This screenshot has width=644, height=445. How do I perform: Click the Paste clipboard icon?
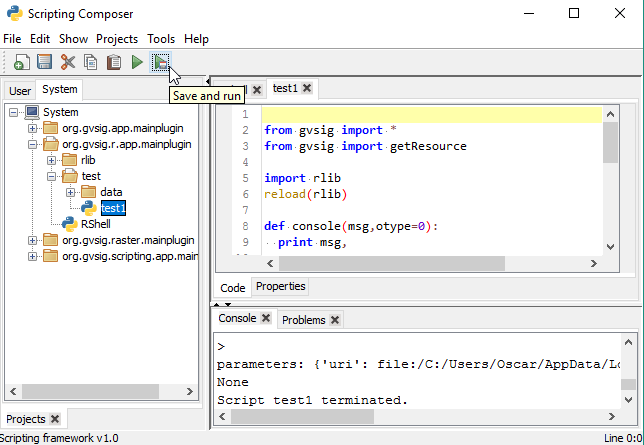pyautogui.click(x=114, y=62)
